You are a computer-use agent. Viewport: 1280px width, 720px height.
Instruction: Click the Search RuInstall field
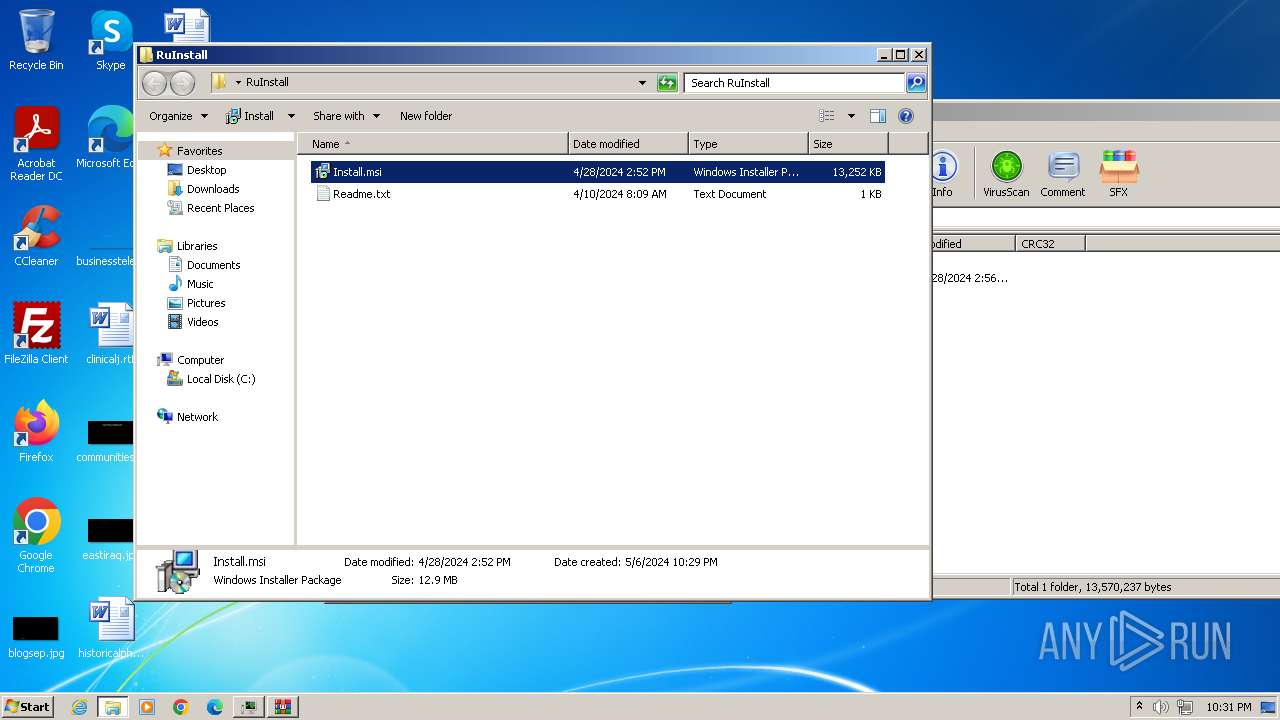tap(795, 83)
